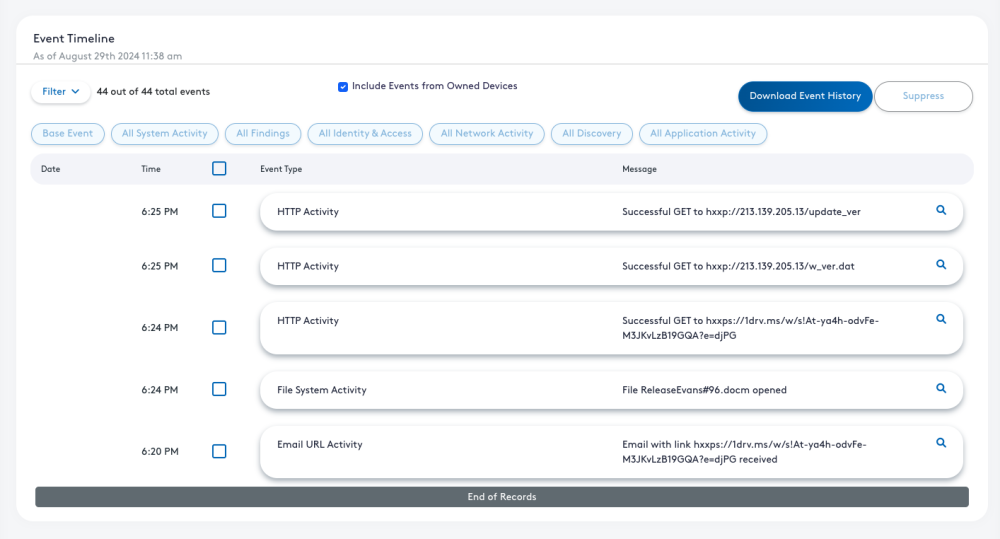Click the Time column header
The image size is (1000, 539).
[x=151, y=169]
